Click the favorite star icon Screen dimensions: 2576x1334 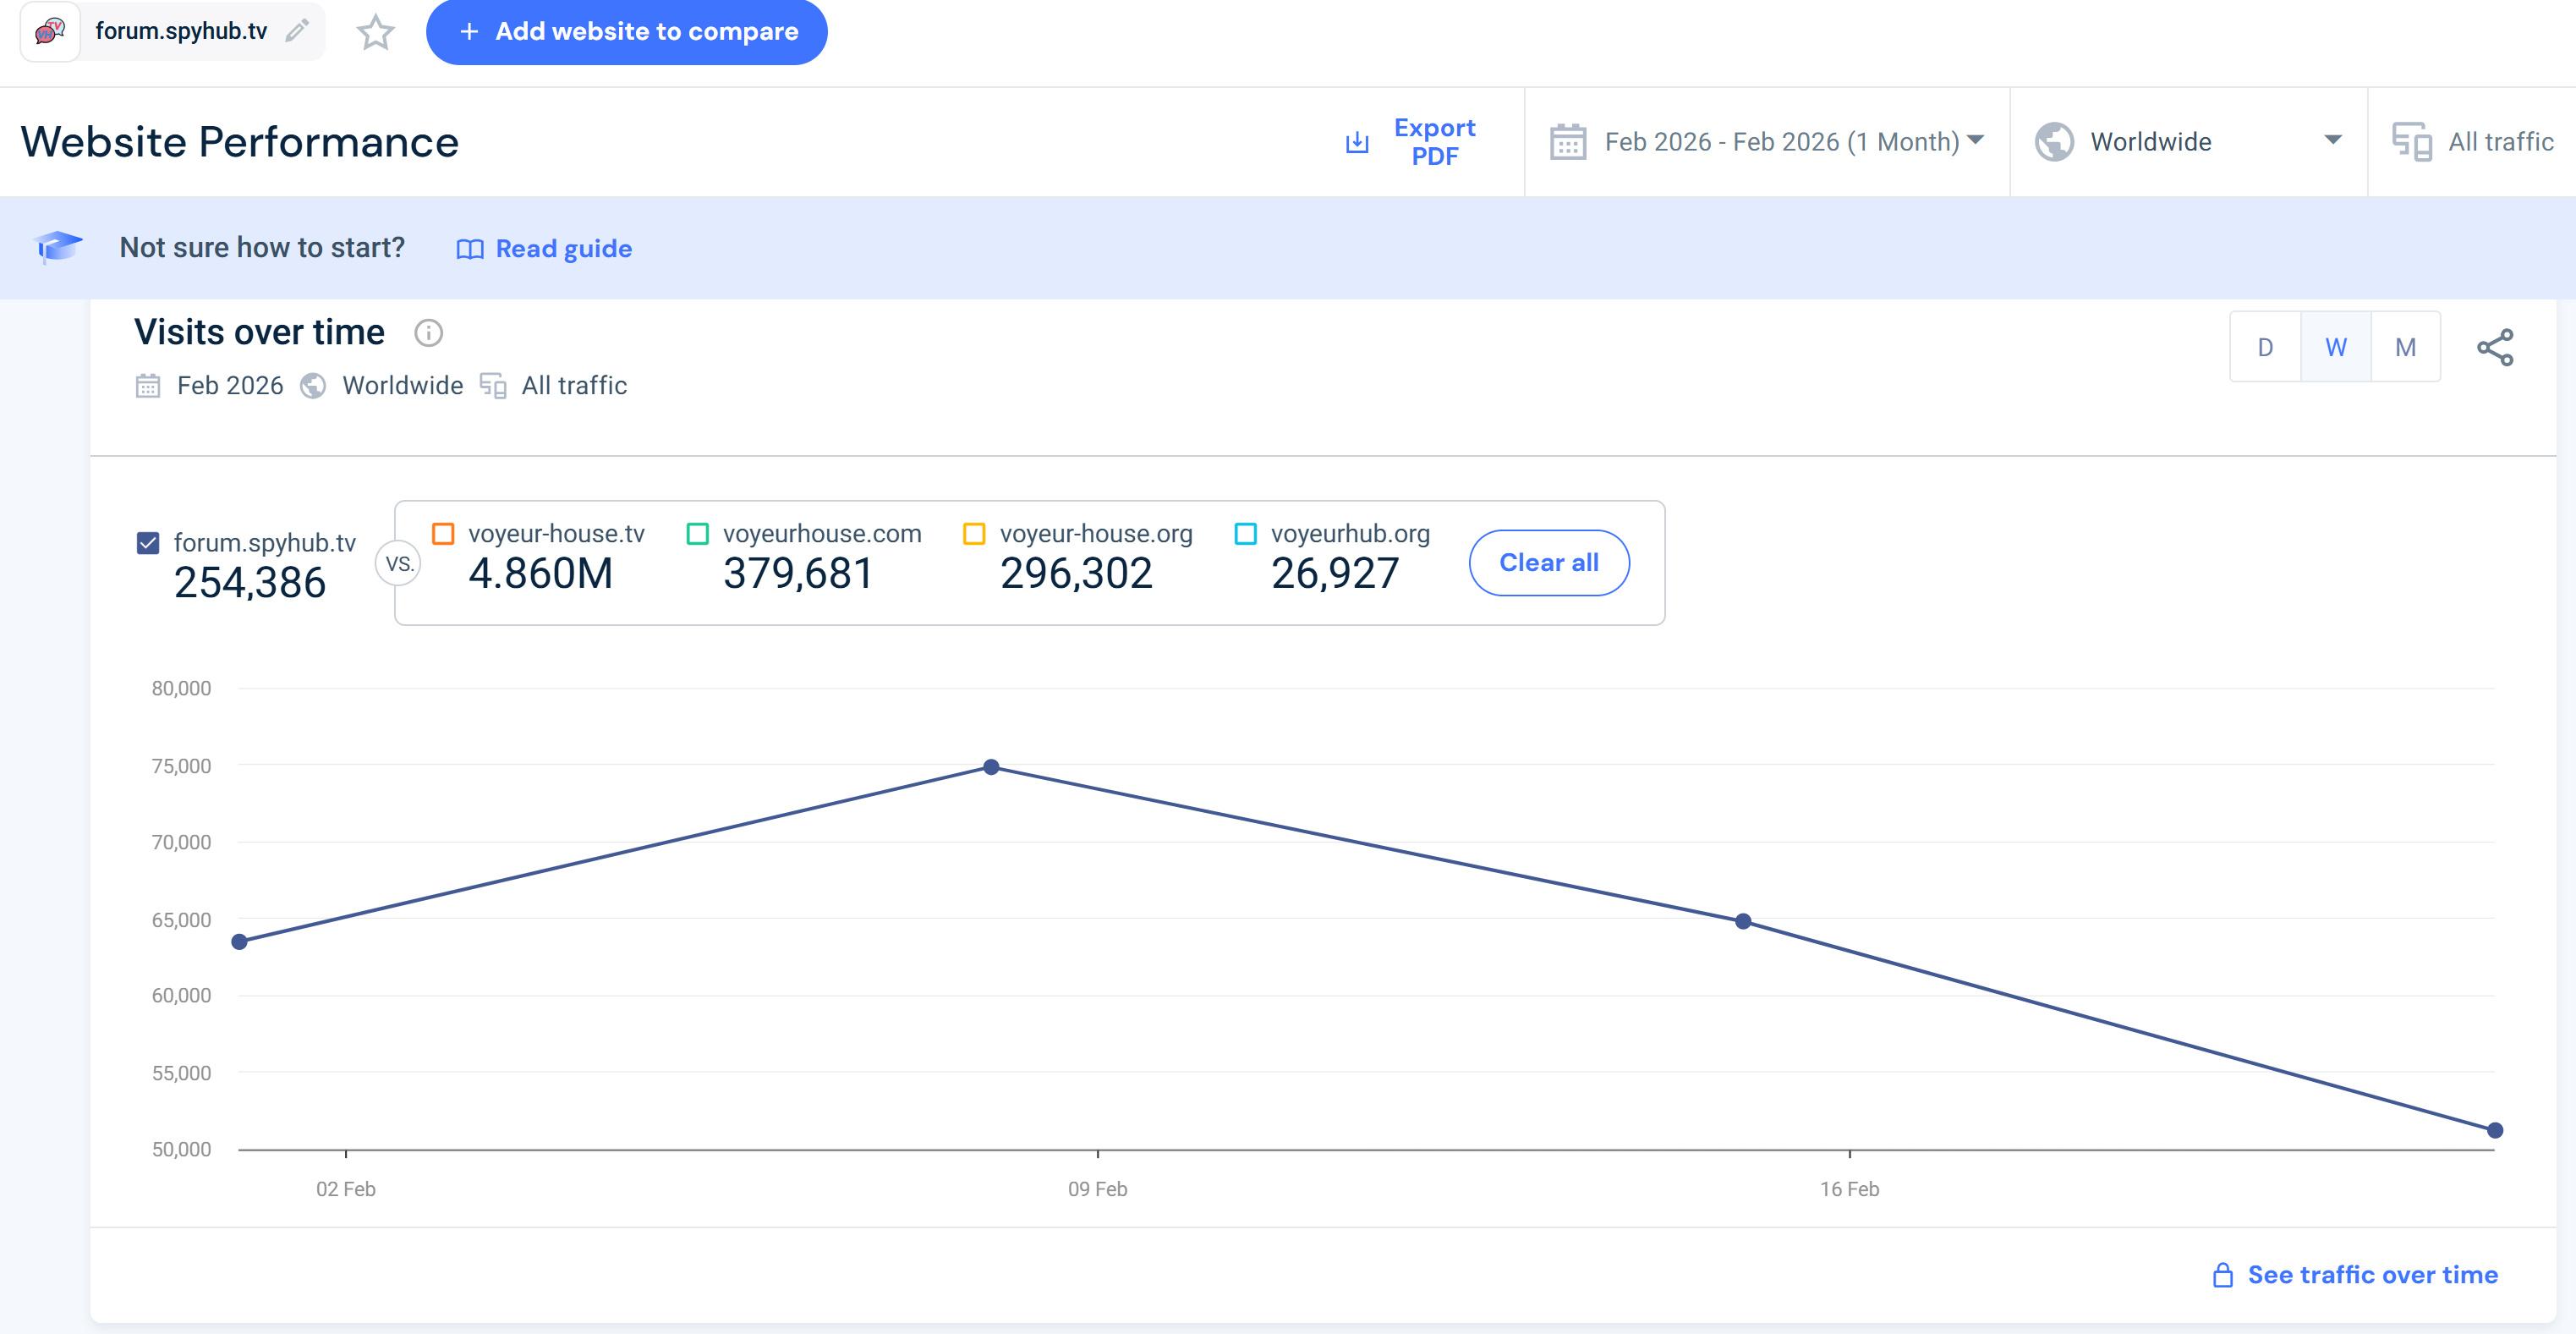point(375,32)
